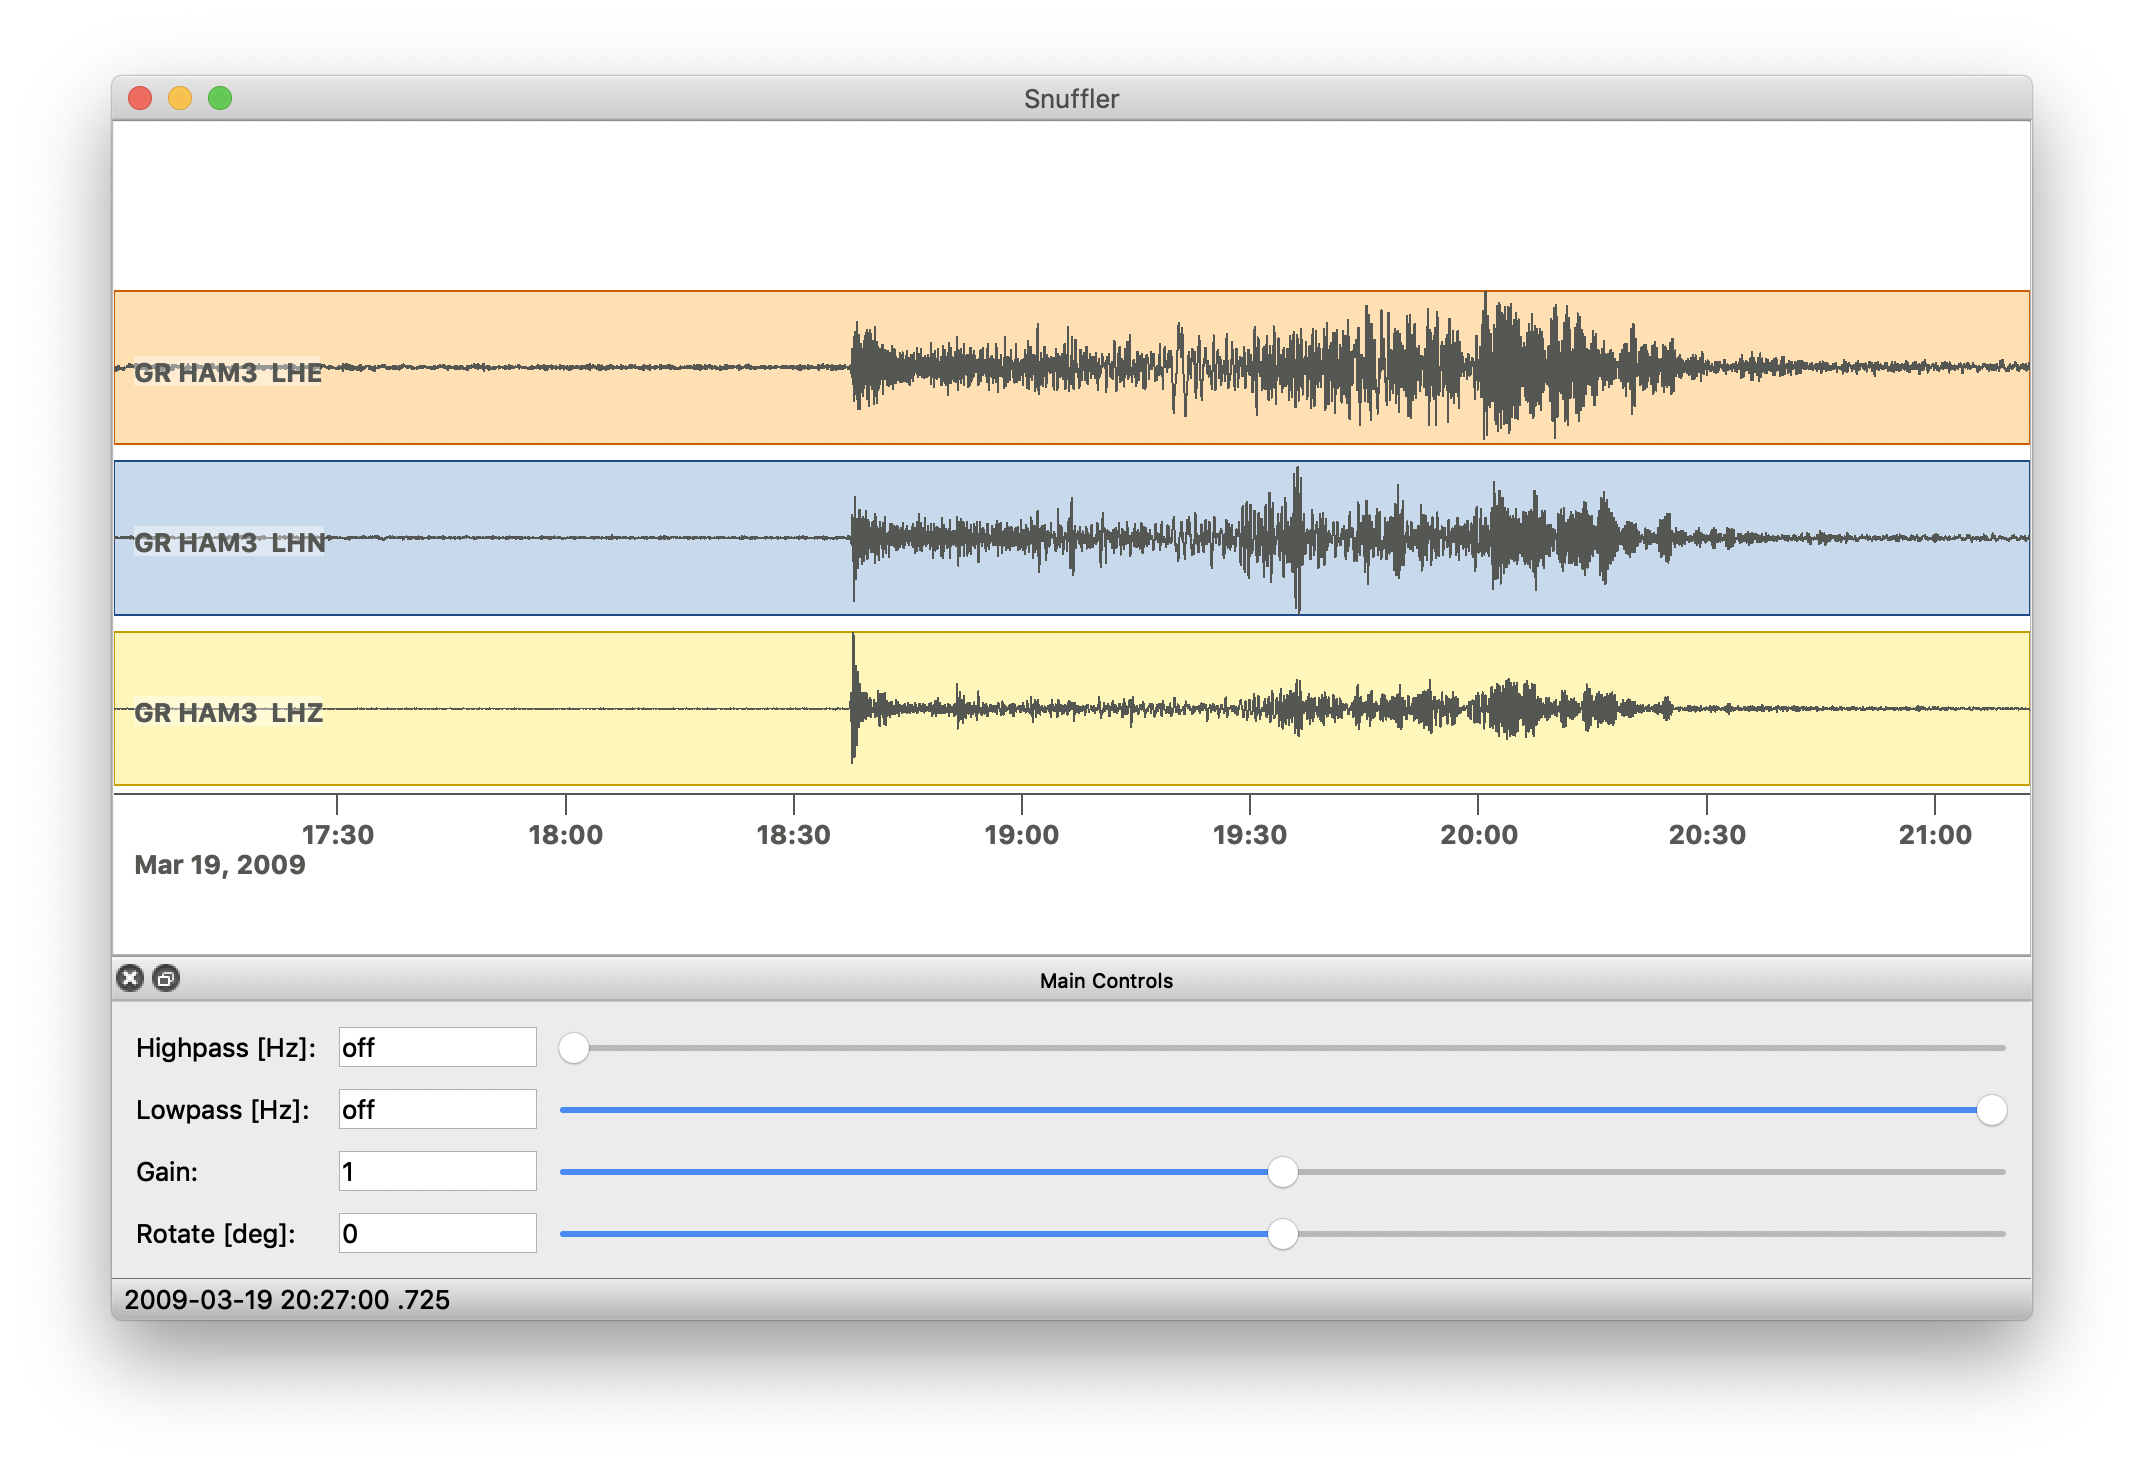Click the Main Controls panel title
2144x1468 pixels.
coord(1106,981)
